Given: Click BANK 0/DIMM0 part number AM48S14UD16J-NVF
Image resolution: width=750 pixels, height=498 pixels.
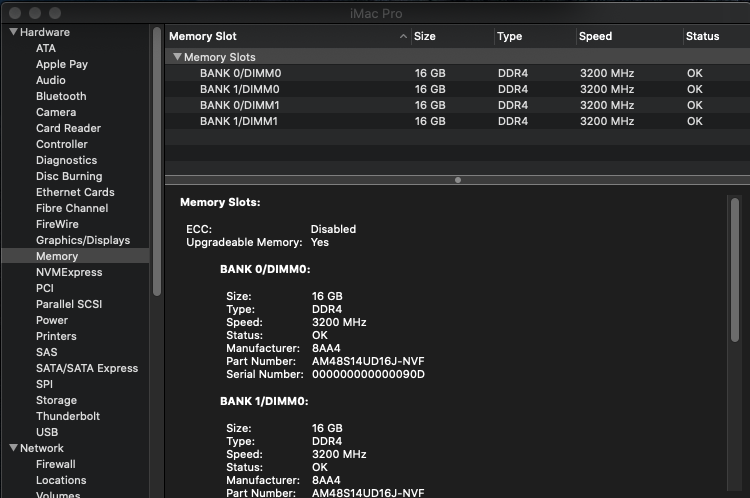Looking at the screenshot, I should tap(368, 361).
